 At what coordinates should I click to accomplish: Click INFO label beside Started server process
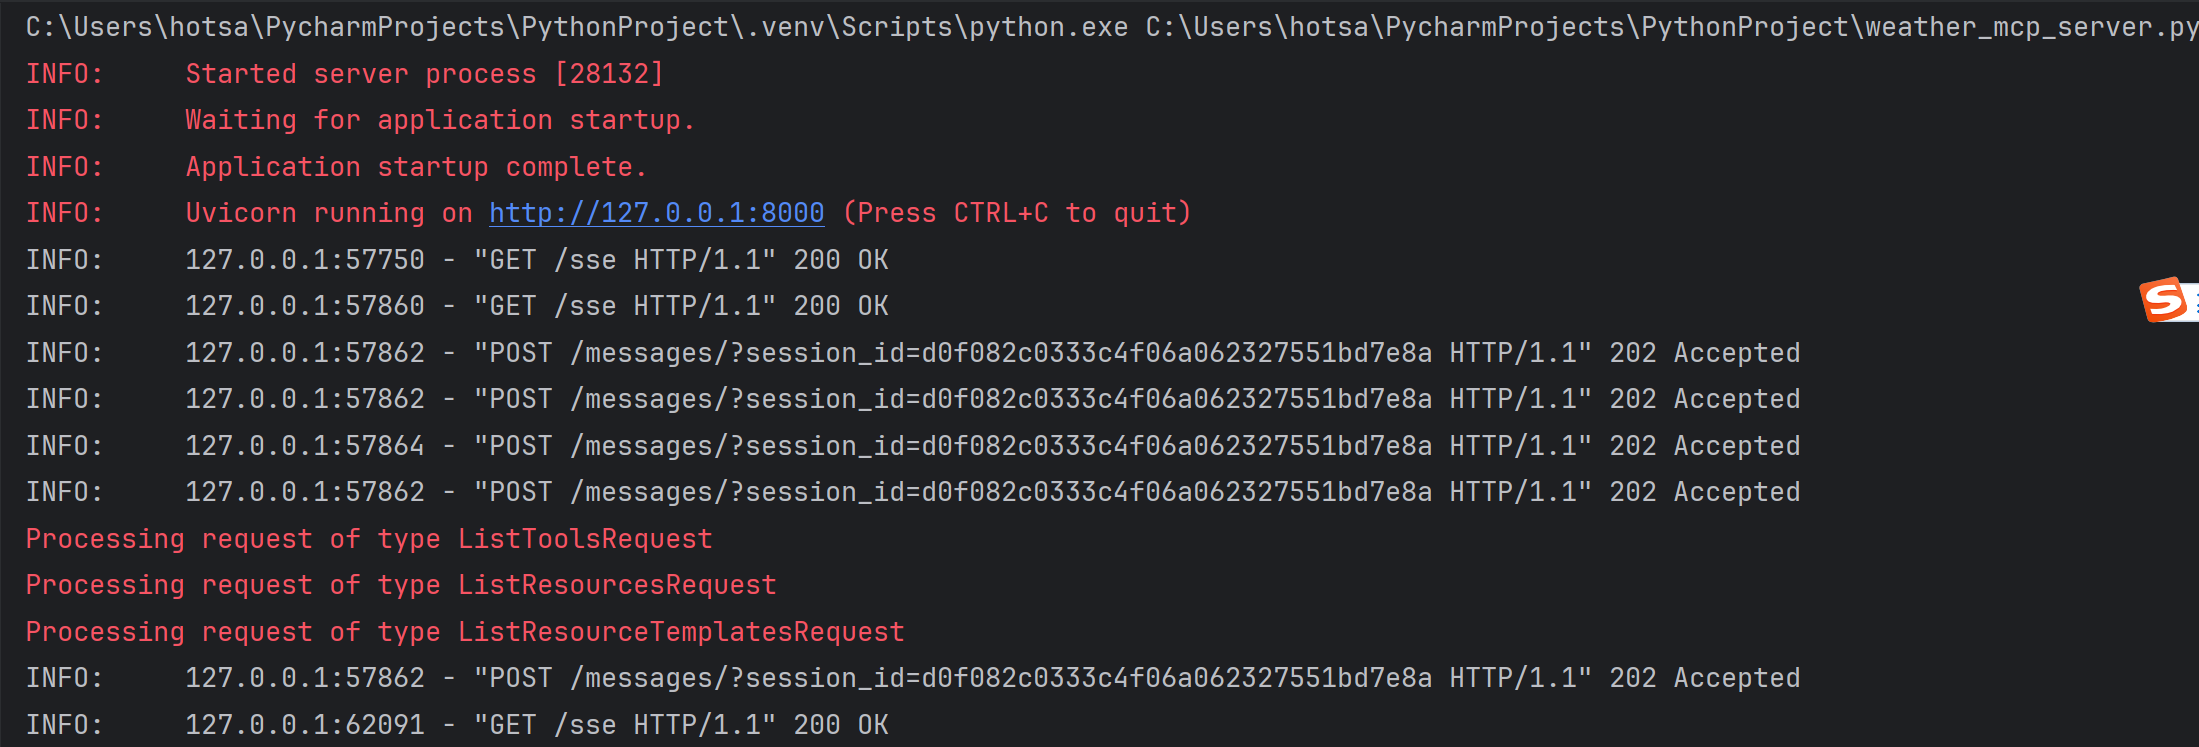pos(64,74)
